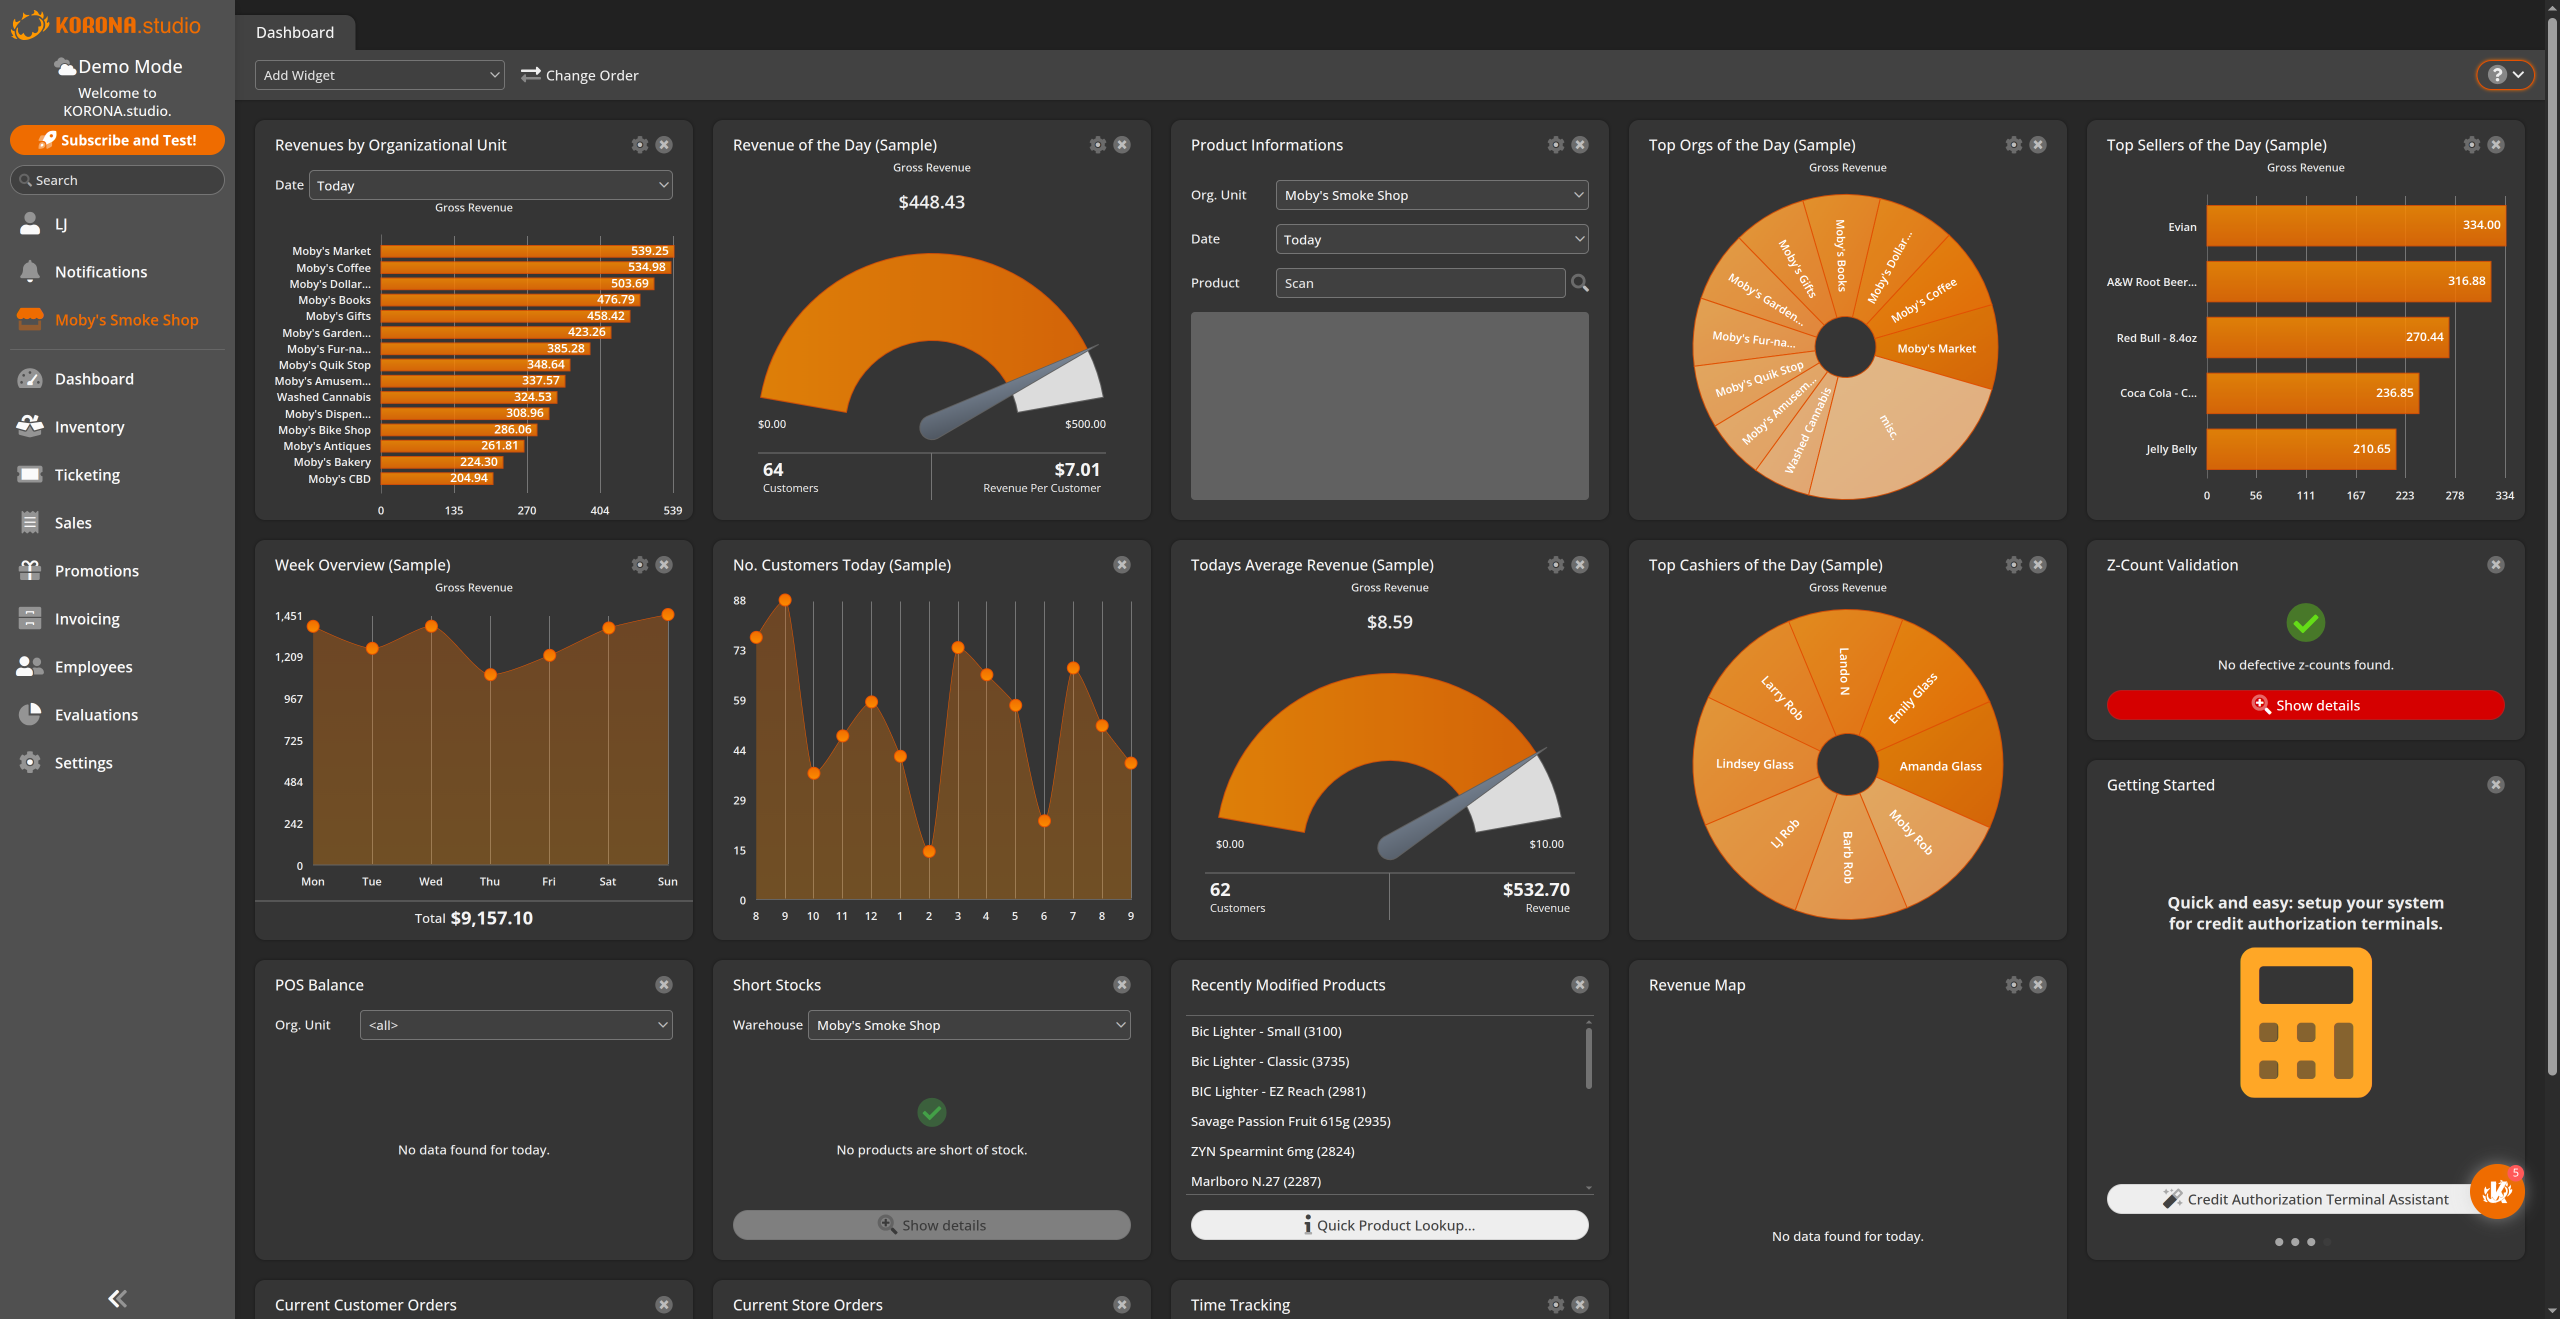Open the Dashboard tab
Image resolution: width=2560 pixels, height=1319 pixels.
(x=295, y=32)
